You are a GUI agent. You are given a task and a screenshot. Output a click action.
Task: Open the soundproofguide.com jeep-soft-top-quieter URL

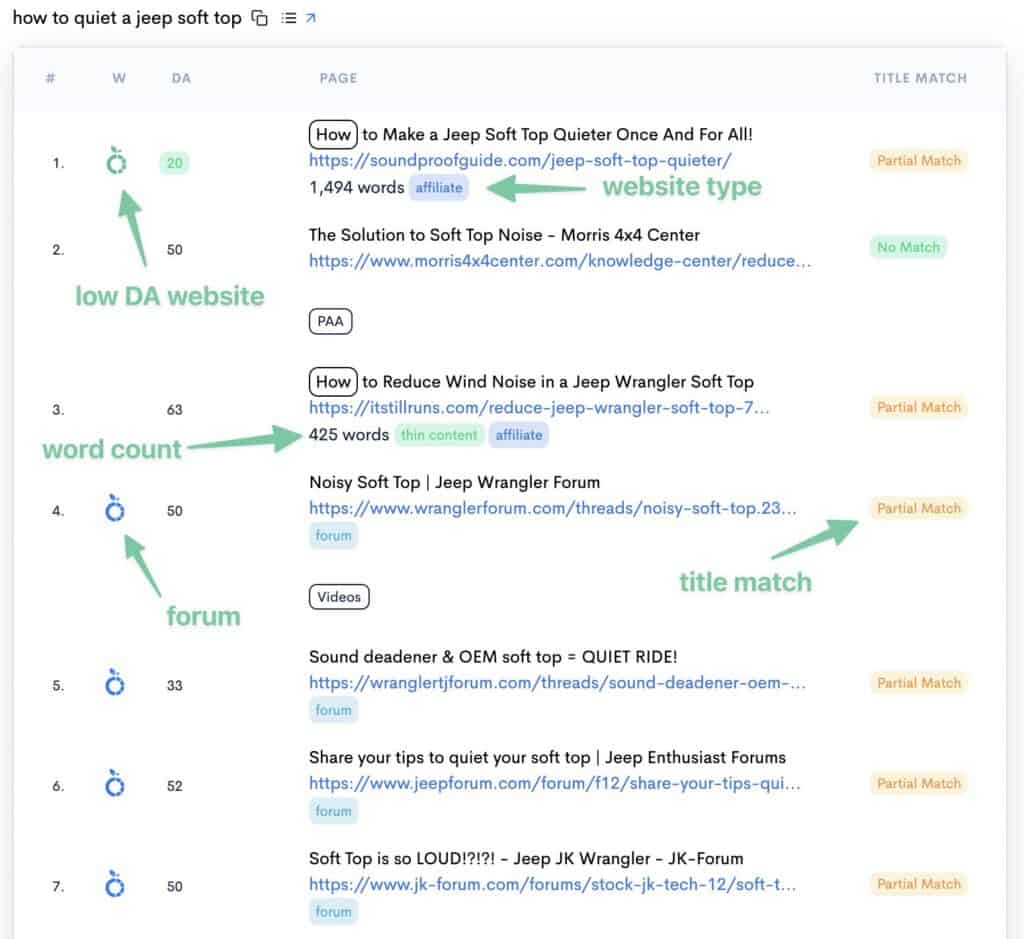pos(520,161)
